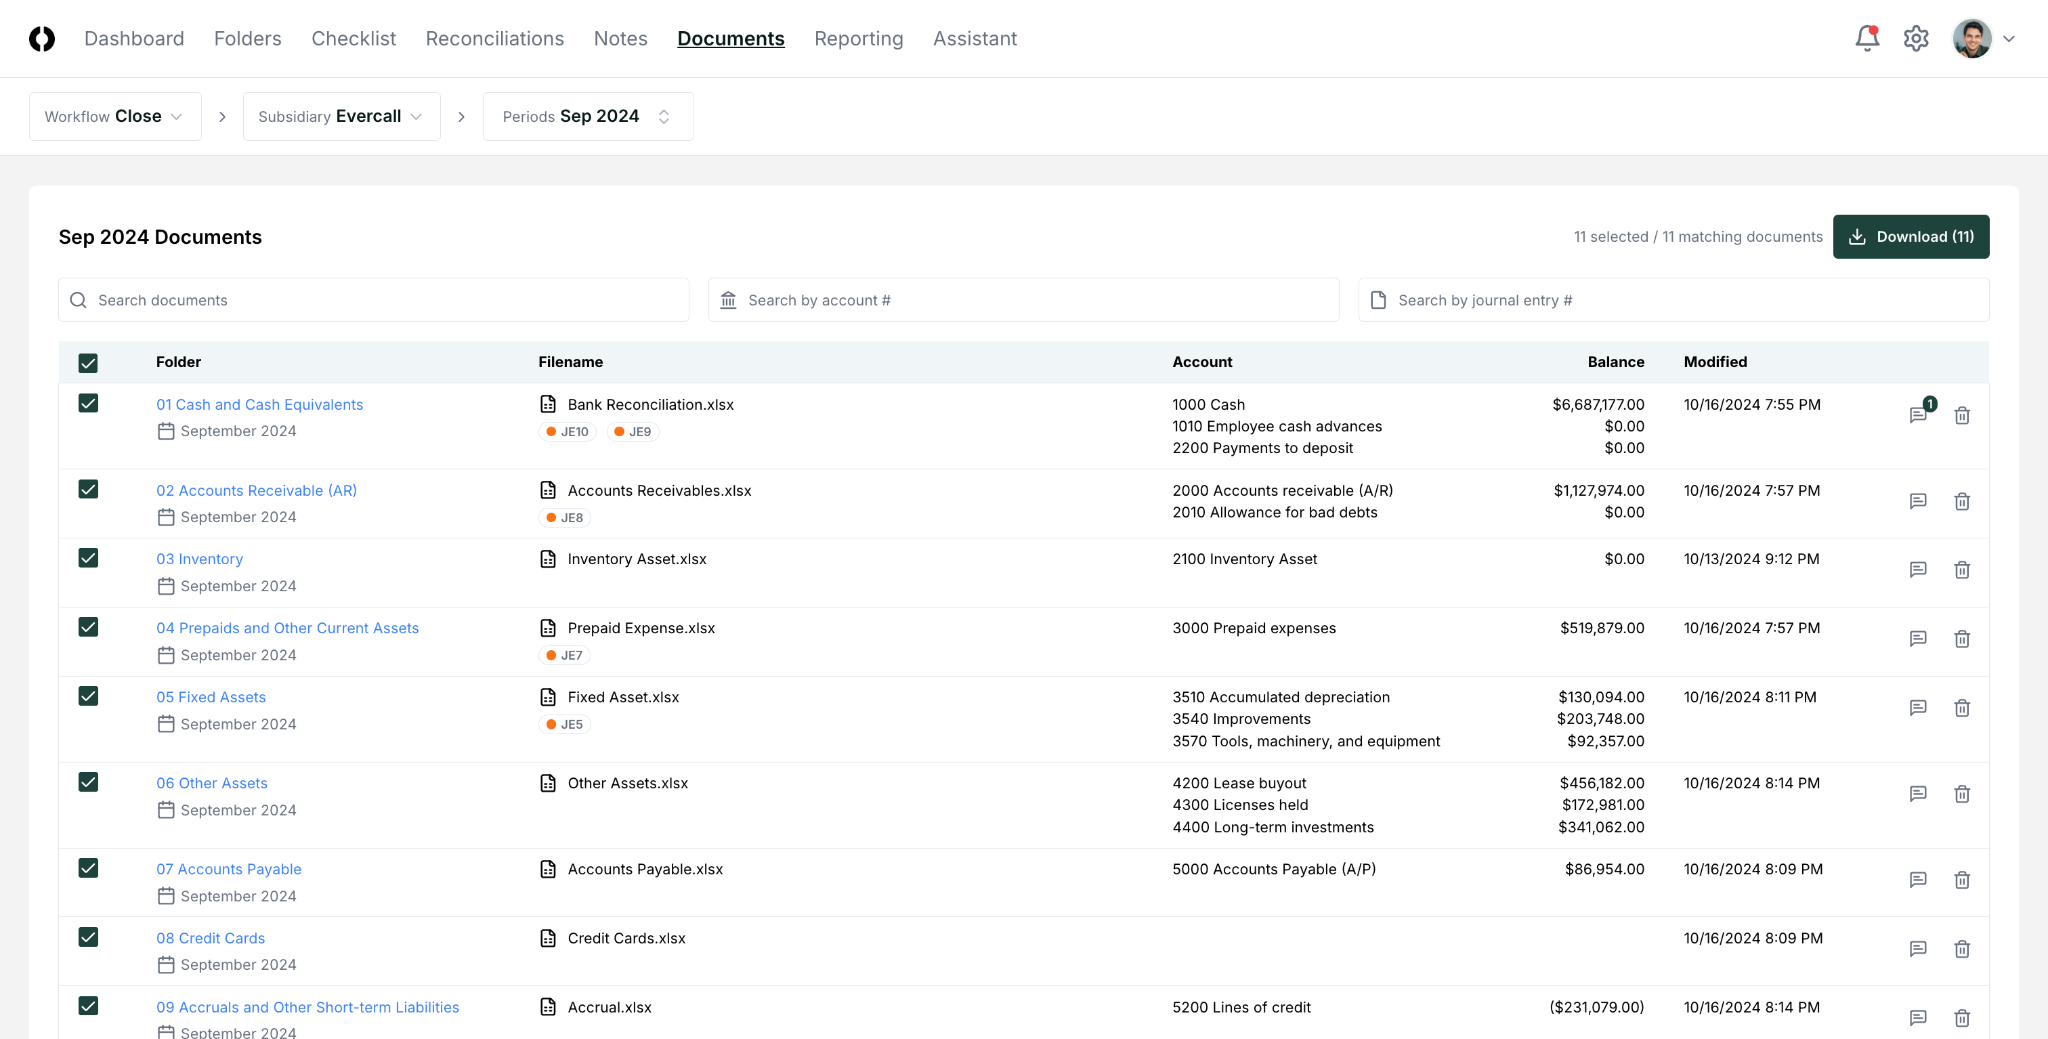
Task: Click the file icon beside Accounts Payable.xlsx
Action: pyautogui.click(x=548, y=869)
